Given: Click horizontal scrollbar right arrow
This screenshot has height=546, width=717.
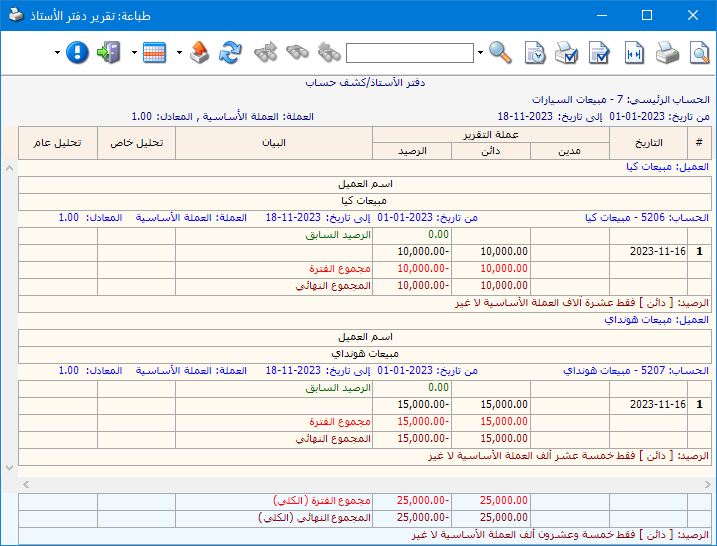Looking at the screenshot, I should (707, 484).
